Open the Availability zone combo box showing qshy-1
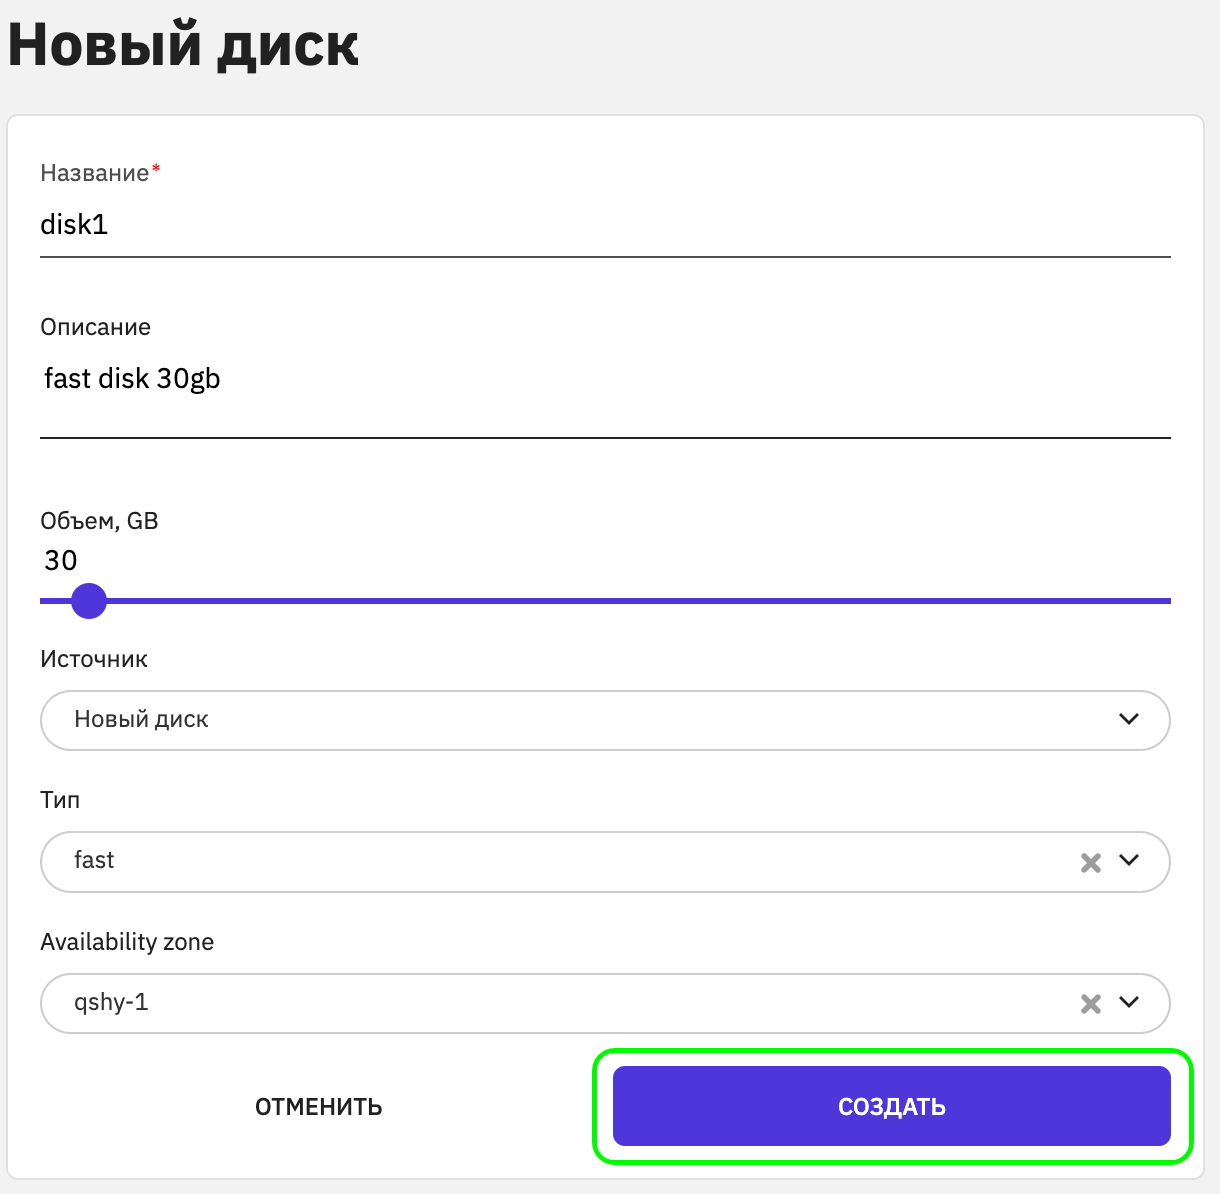 coord(605,1003)
